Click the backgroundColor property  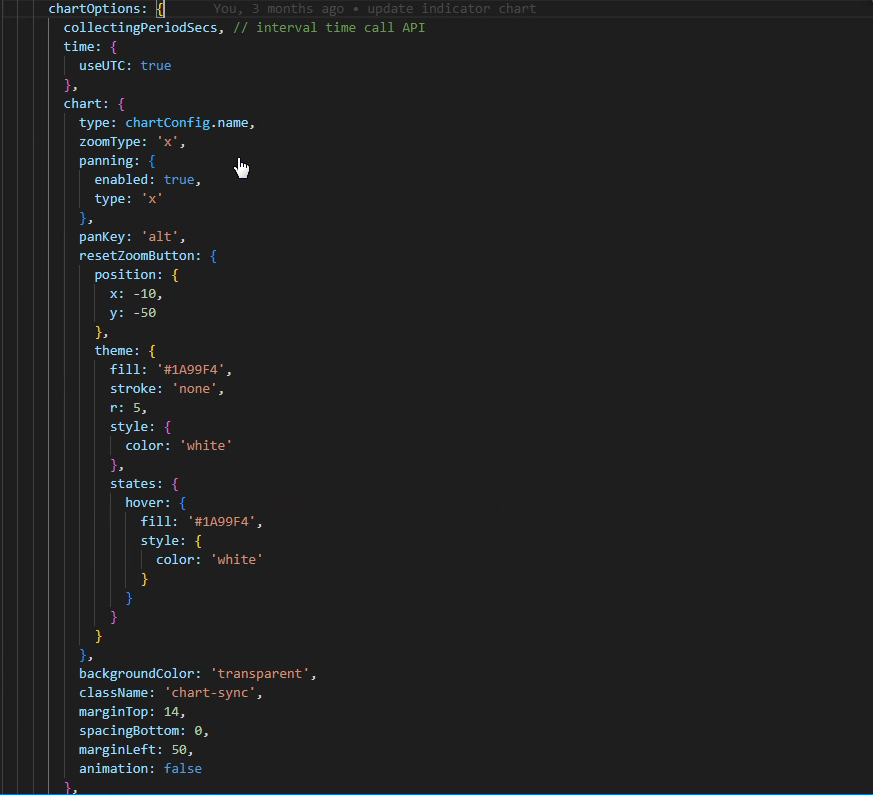136,674
